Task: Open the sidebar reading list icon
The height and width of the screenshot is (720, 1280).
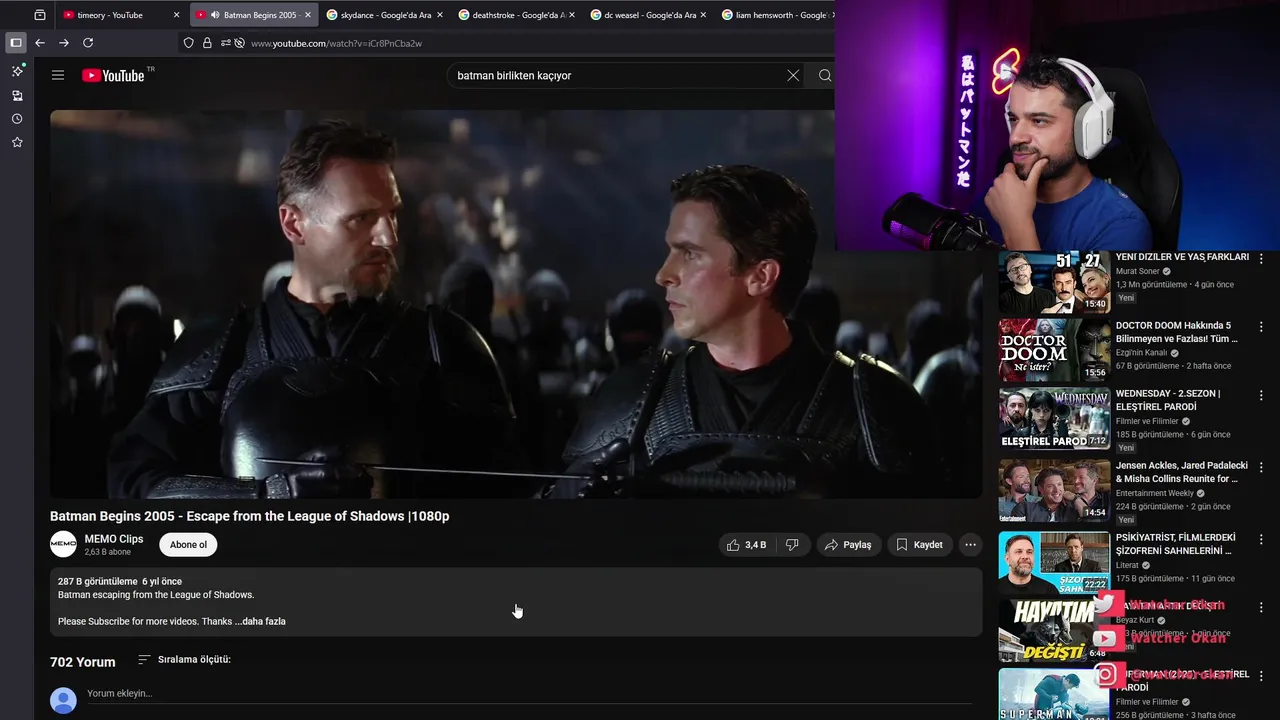Action: pos(17,95)
